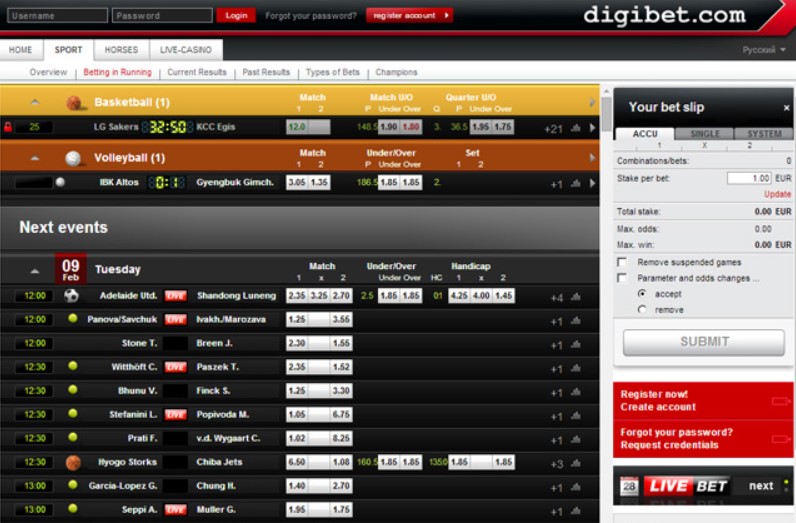
Task: Collapse the Volleyball section
Action: [x=35, y=158]
